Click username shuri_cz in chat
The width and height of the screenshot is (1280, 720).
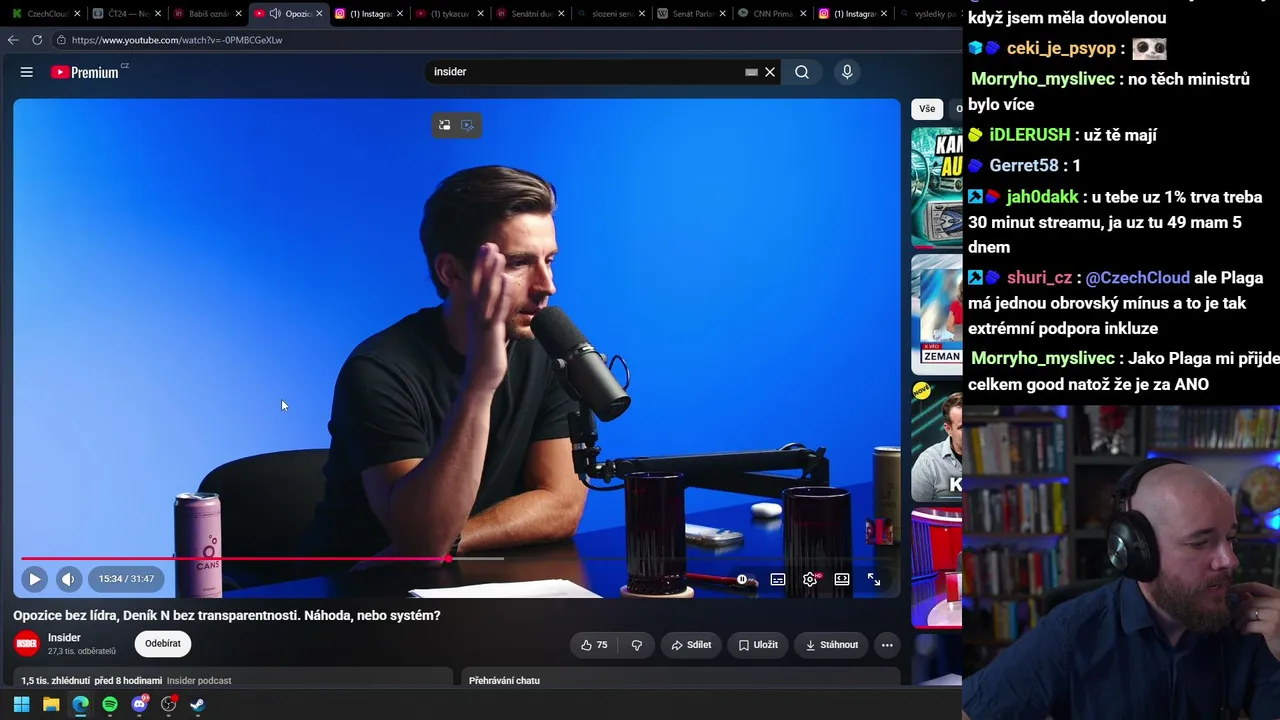tap(1039, 278)
